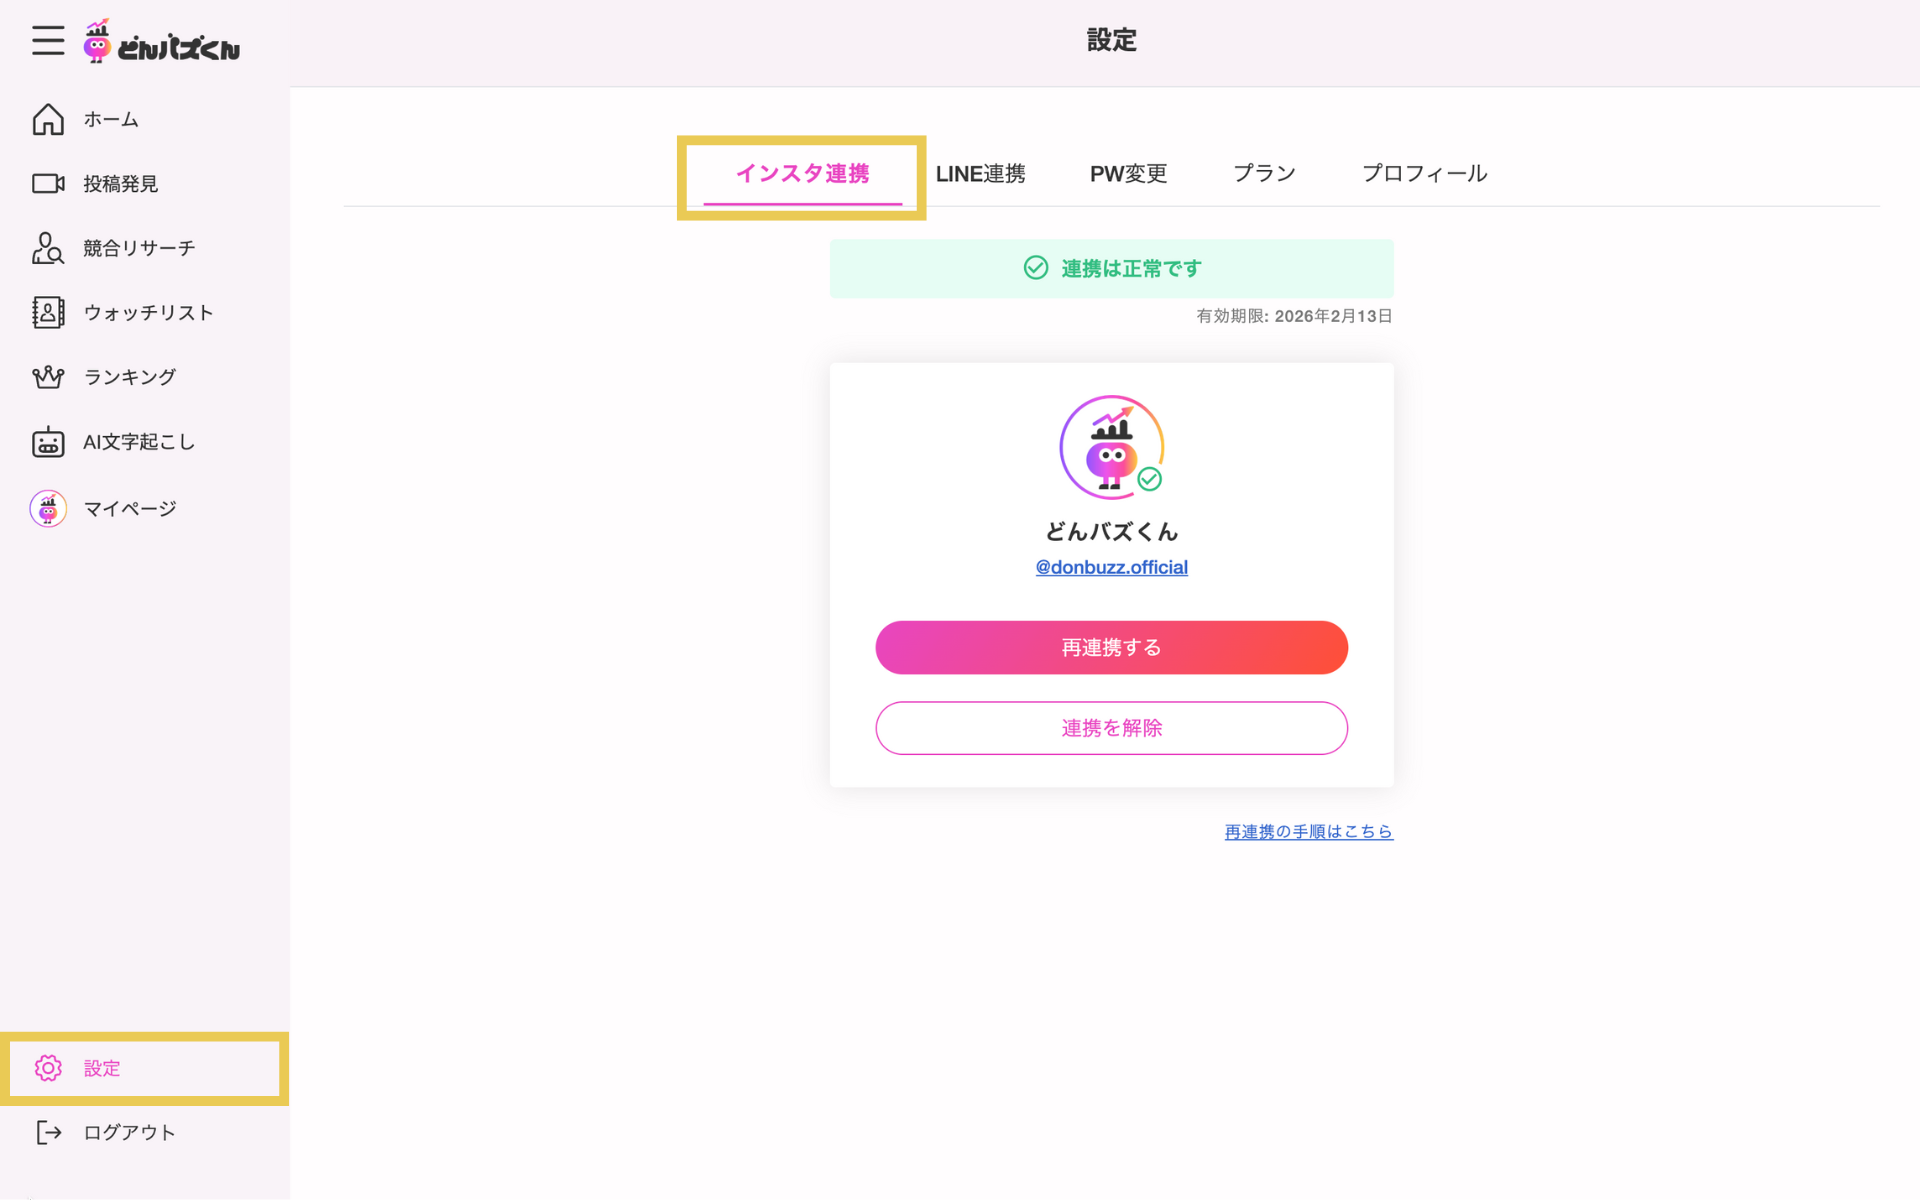Screen dimensions: 1920x1200
Task: Select the インスタ連携 tab
Action: (802, 174)
